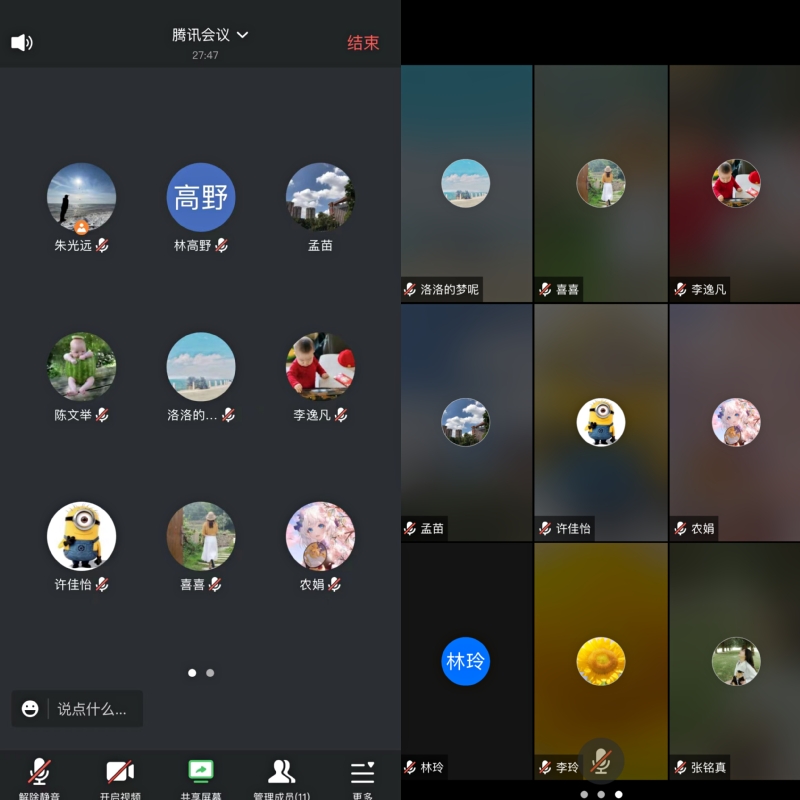Switch to second page dot under avatars

point(210,673)
